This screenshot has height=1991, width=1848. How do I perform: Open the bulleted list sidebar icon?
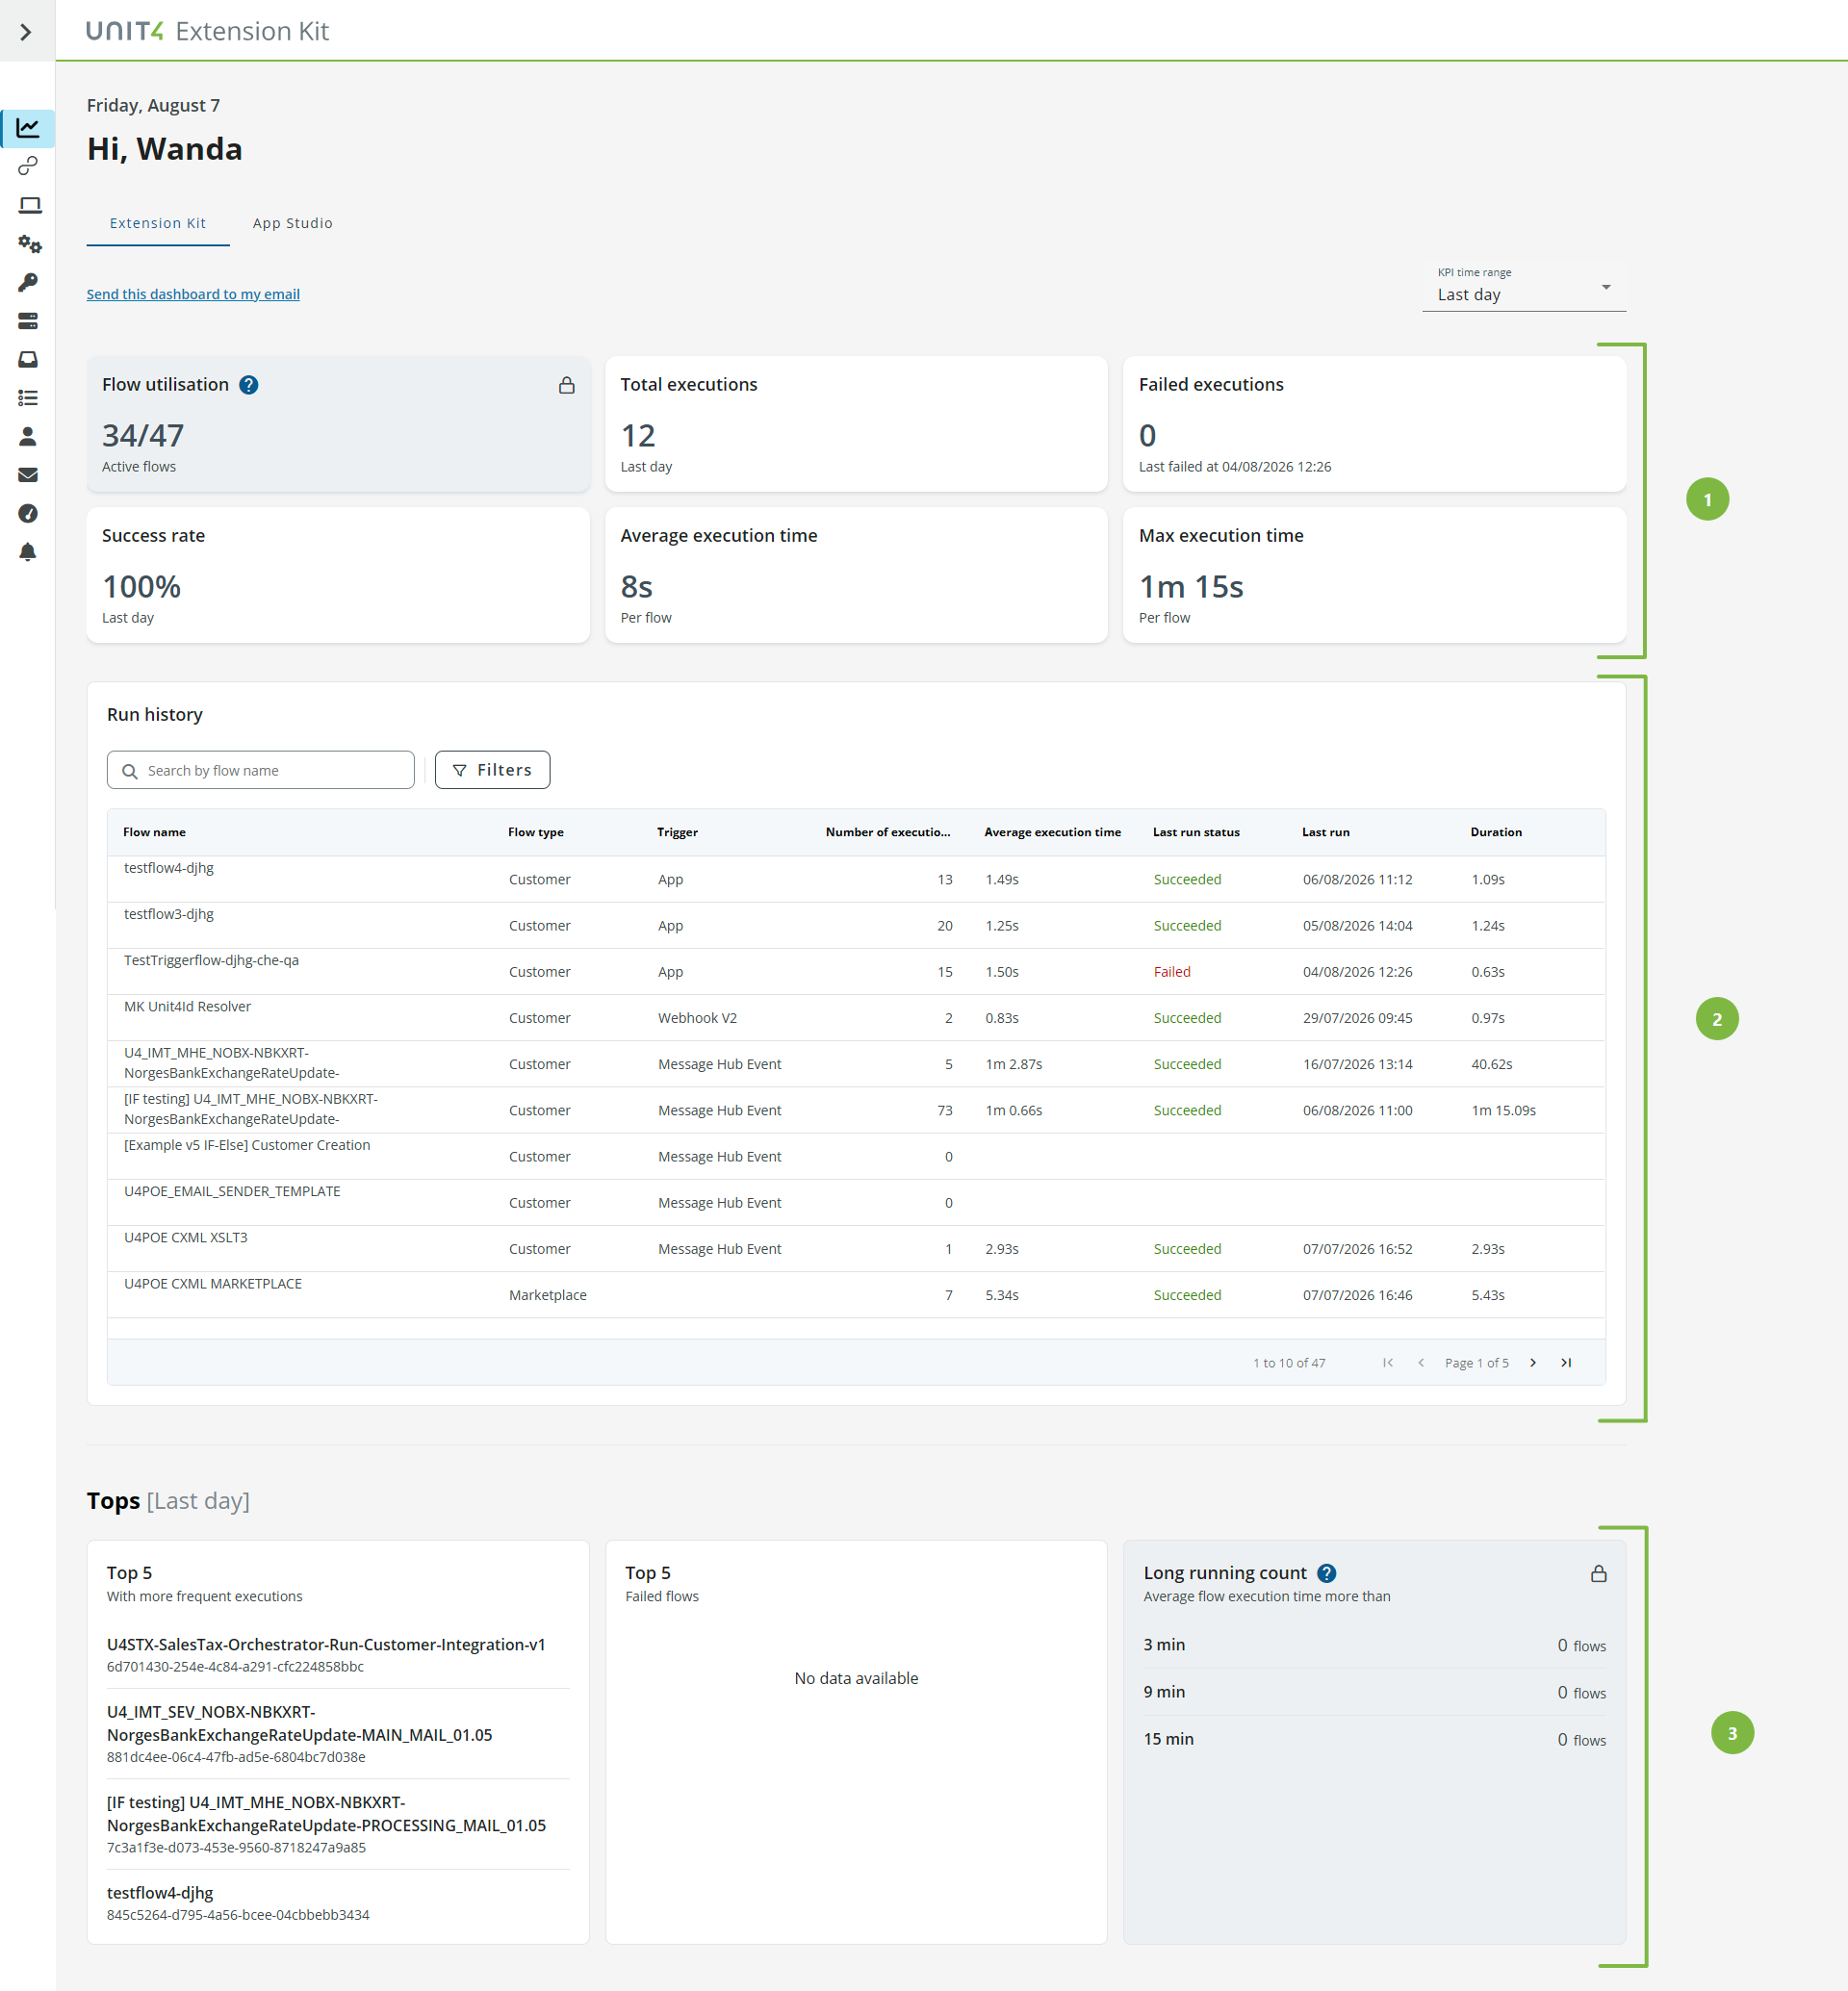[28, 398]
